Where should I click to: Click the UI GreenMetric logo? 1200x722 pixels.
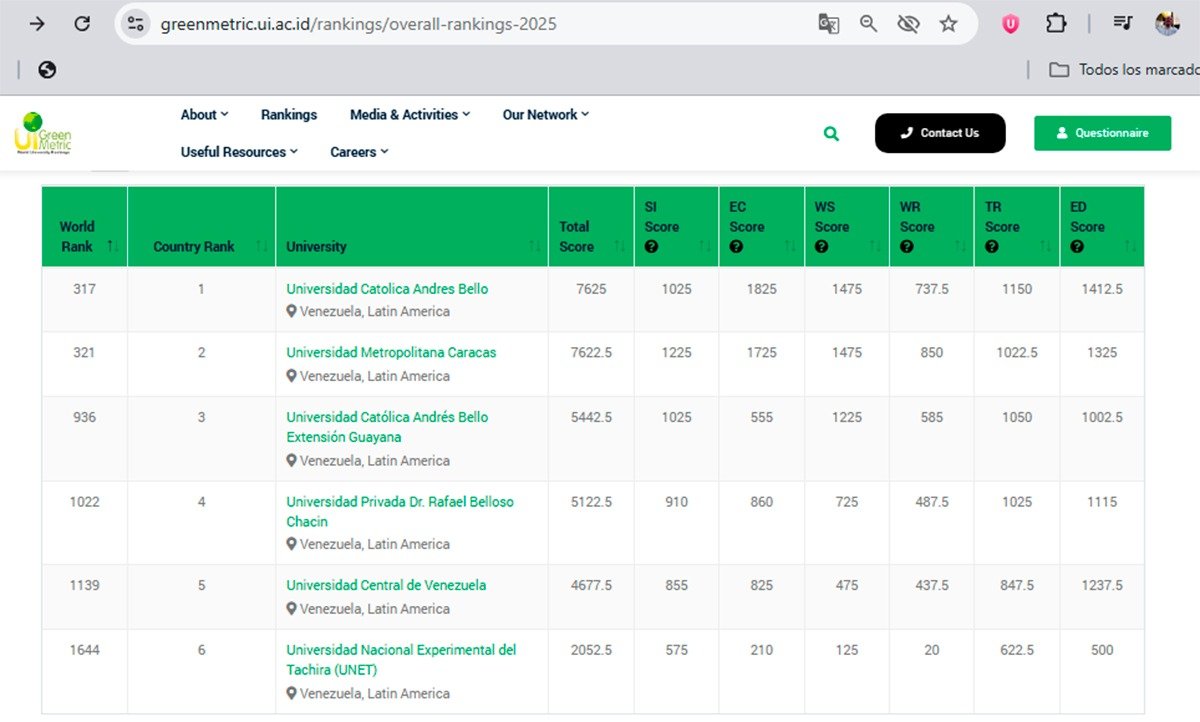43,133
